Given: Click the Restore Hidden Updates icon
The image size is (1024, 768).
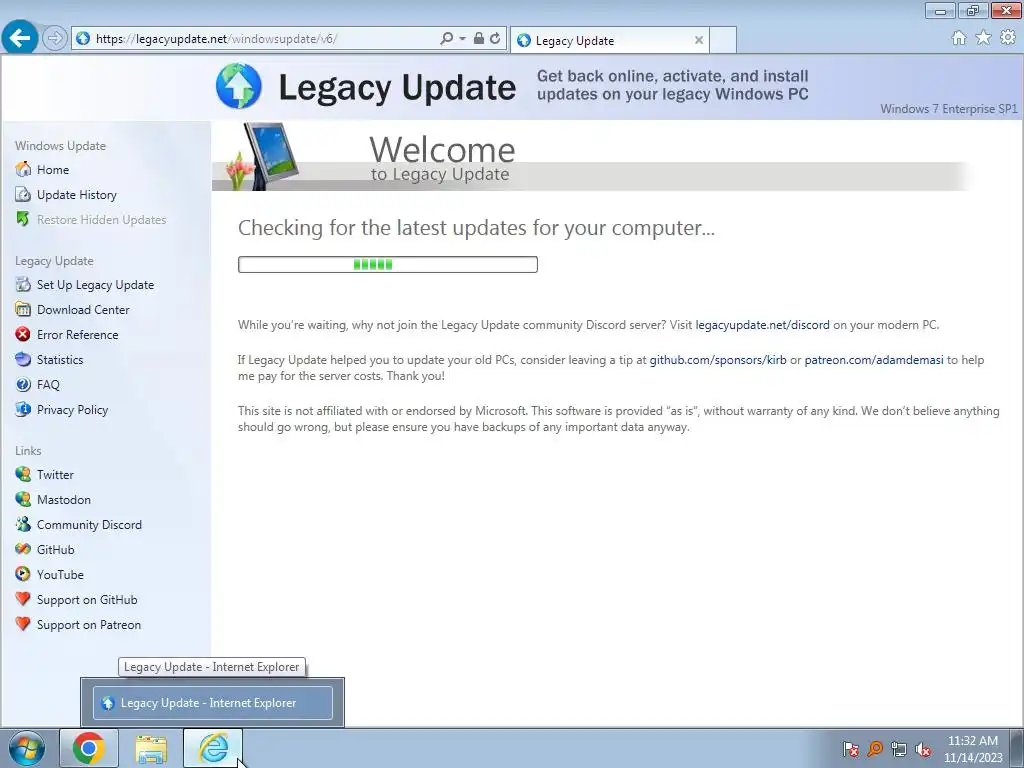Looking at the screenshot, I should (23, 219).
